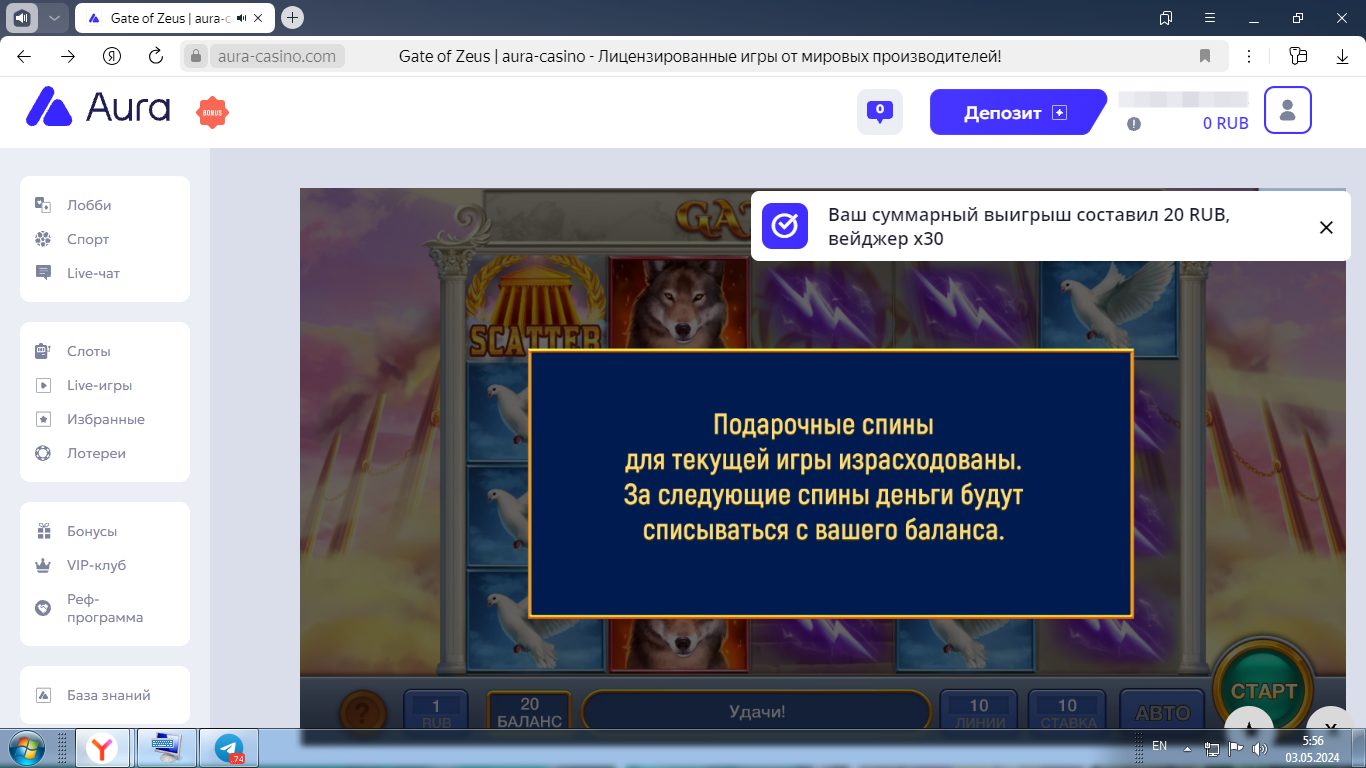Open the Windows Start menu
1366x768 pixels.
(26, 748)
